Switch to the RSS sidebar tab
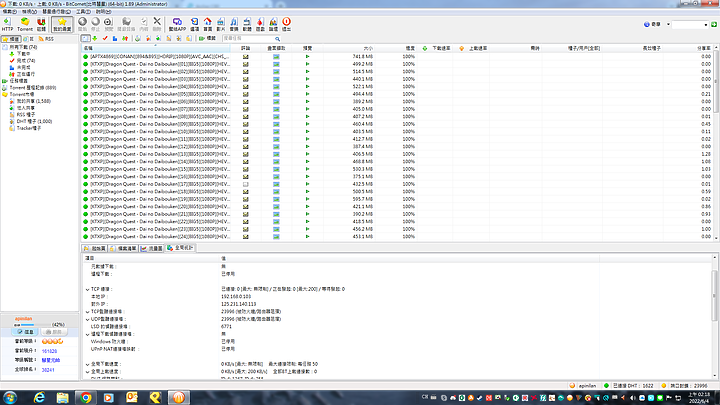The image size is (720, 405). tap(46, 39)
